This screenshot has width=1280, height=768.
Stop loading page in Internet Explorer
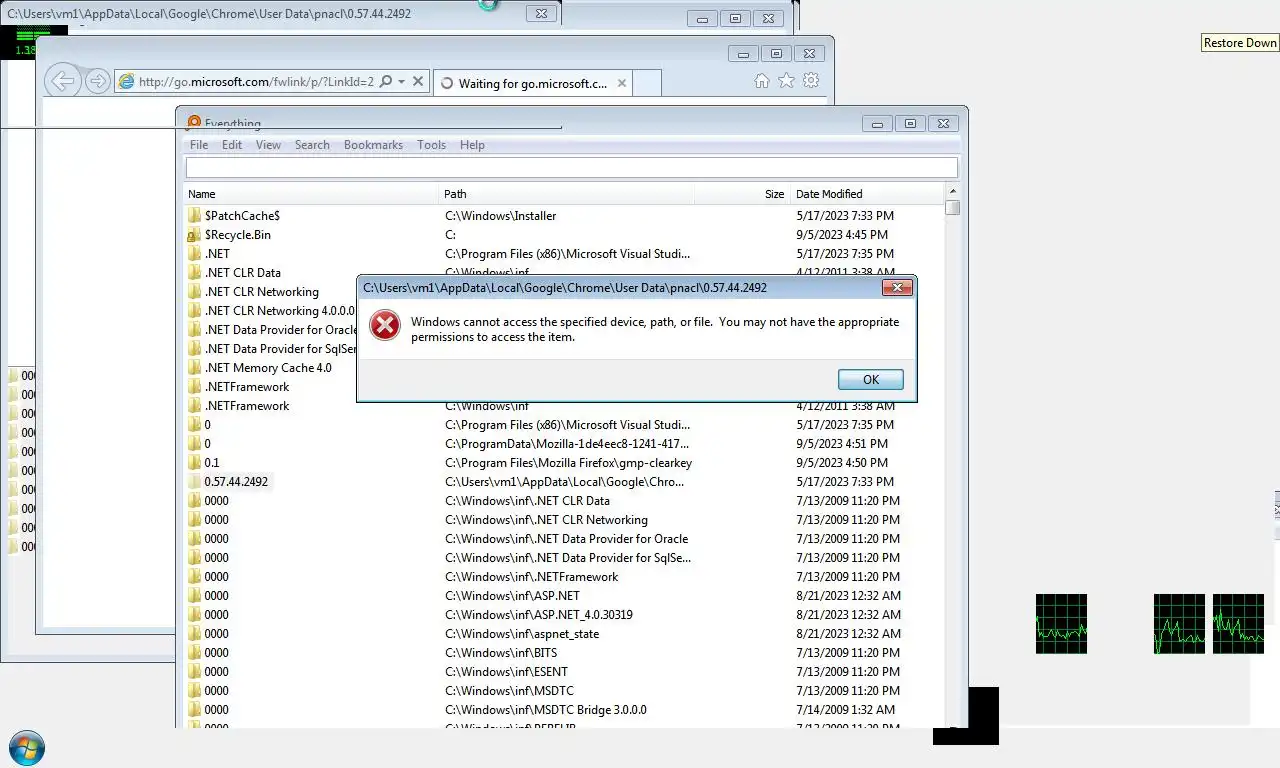[x=418, y=82]
